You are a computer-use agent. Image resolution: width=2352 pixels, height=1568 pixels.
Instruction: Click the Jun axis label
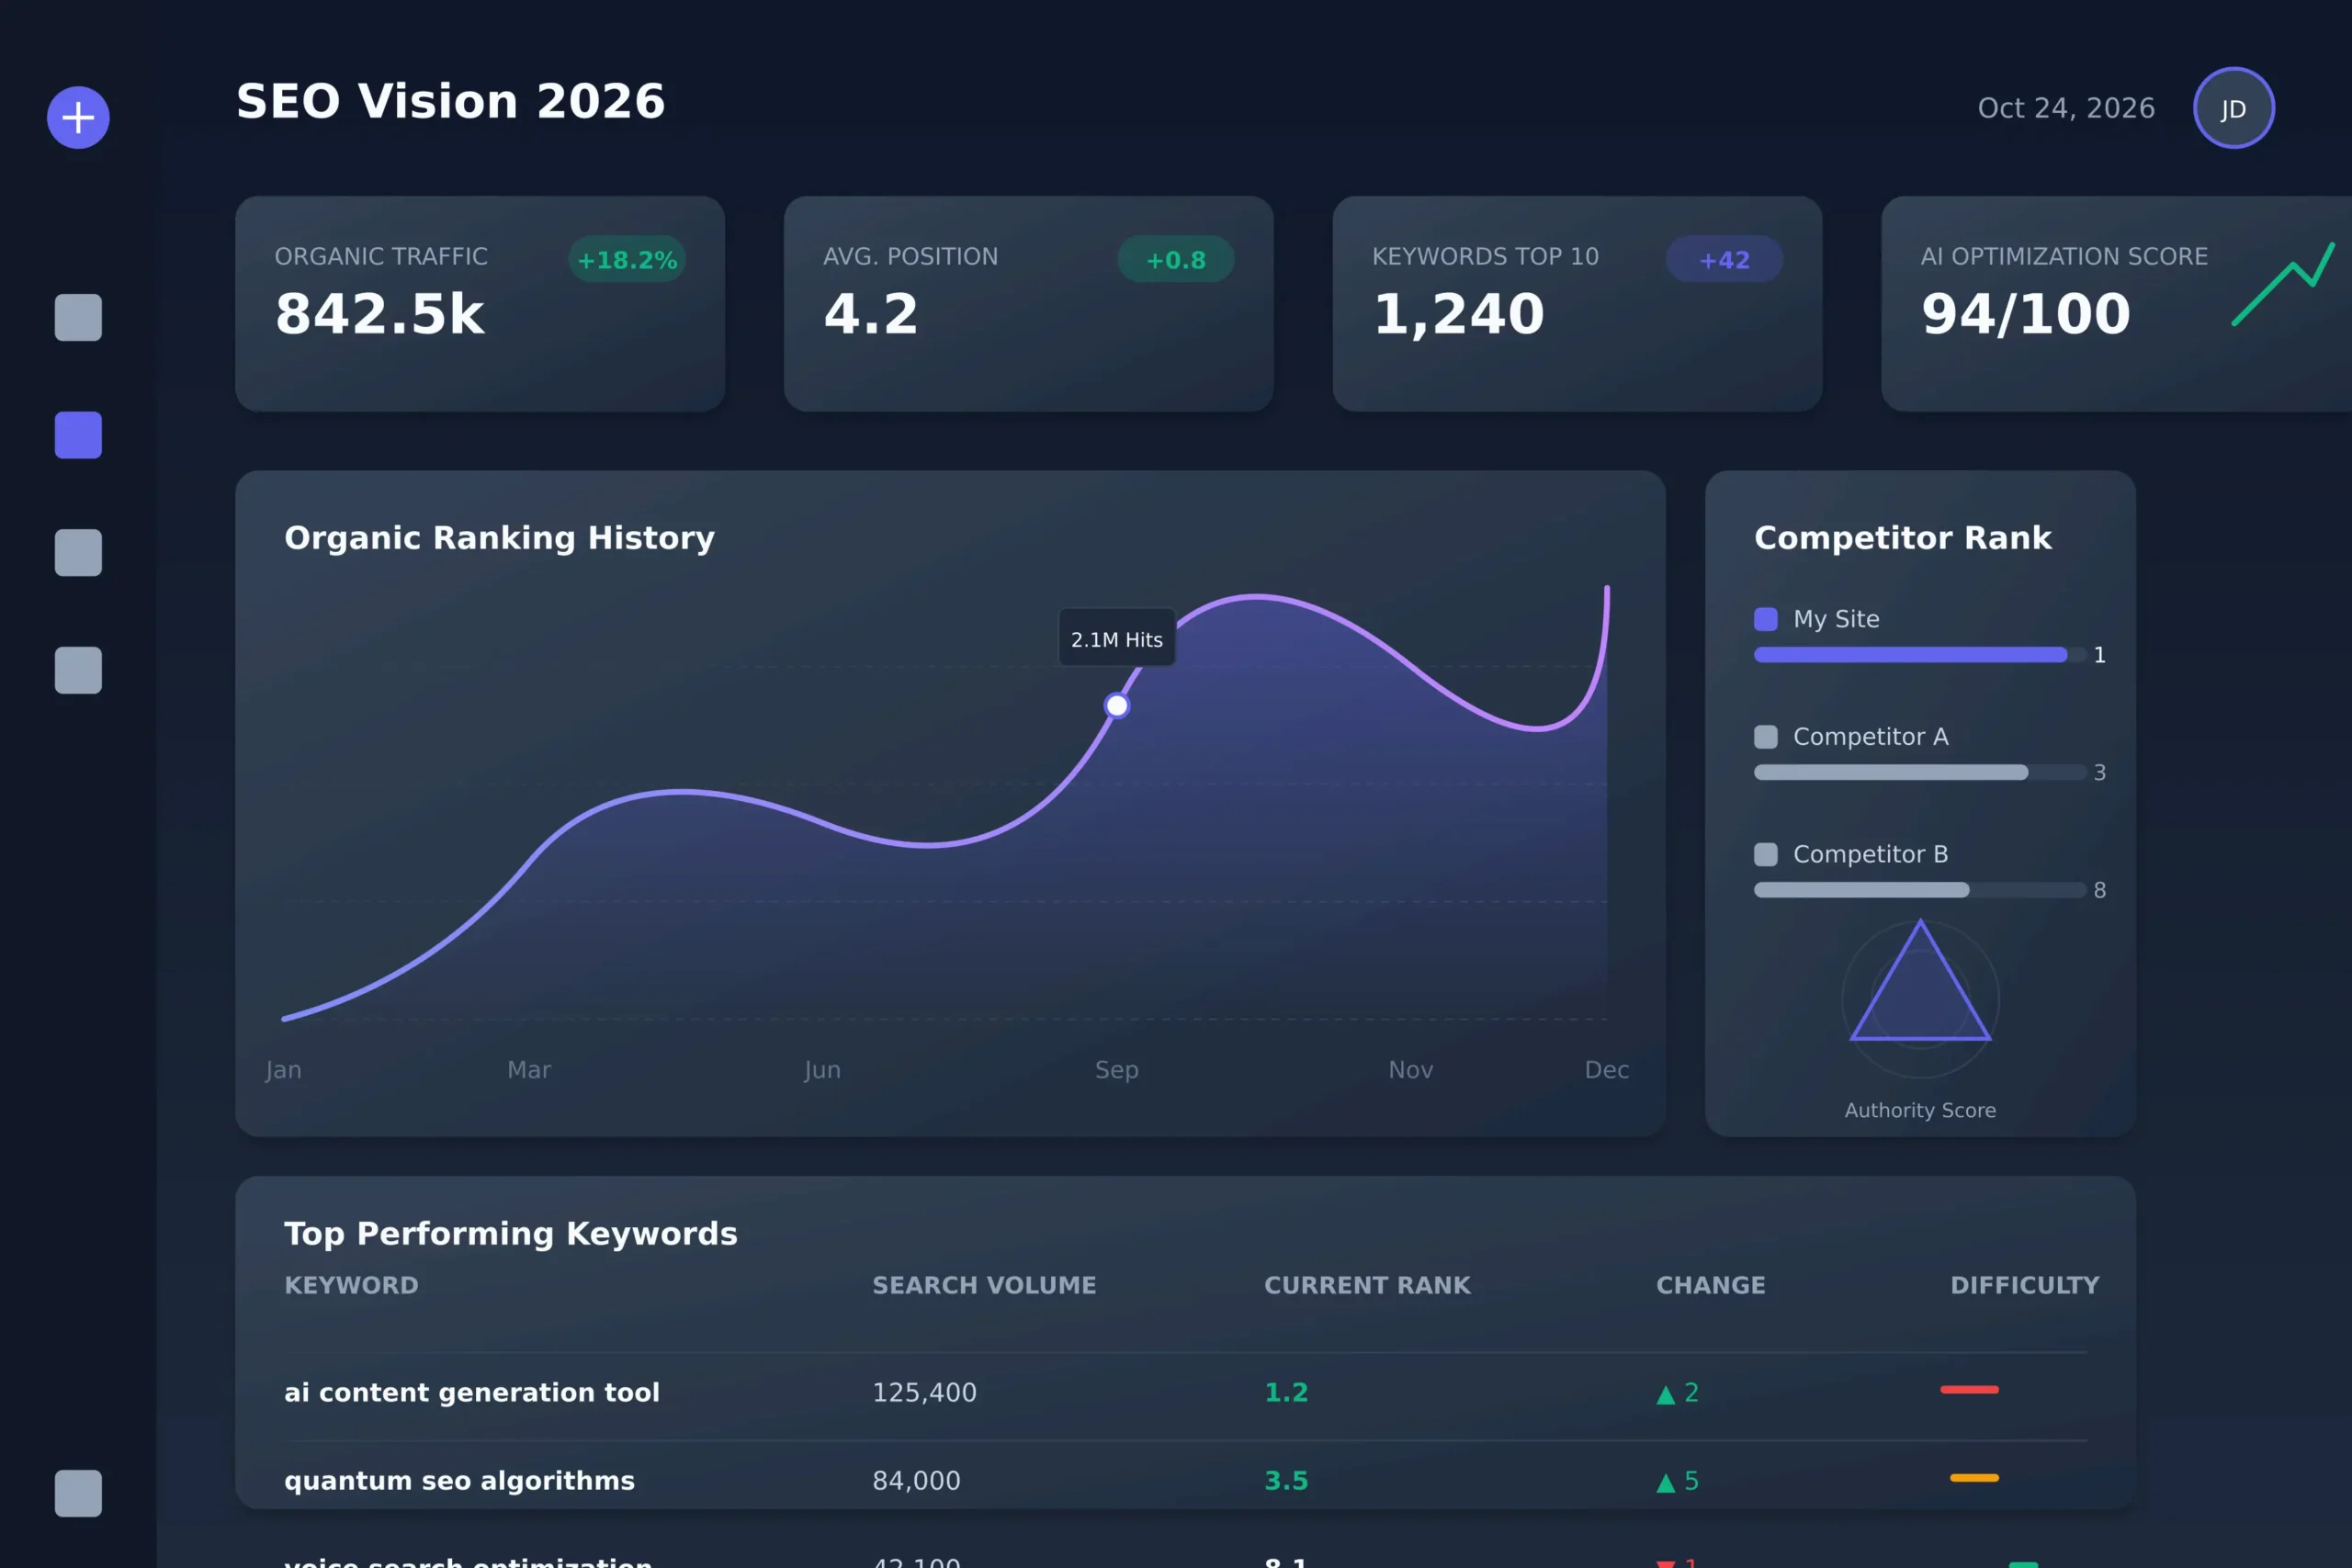822,1069
